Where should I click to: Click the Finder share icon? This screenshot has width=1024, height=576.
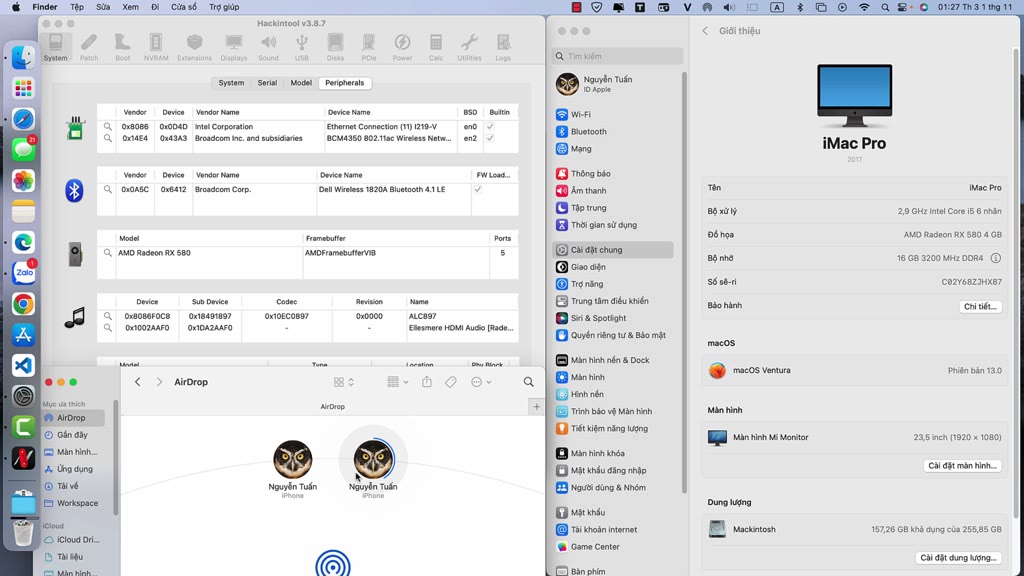427,382
